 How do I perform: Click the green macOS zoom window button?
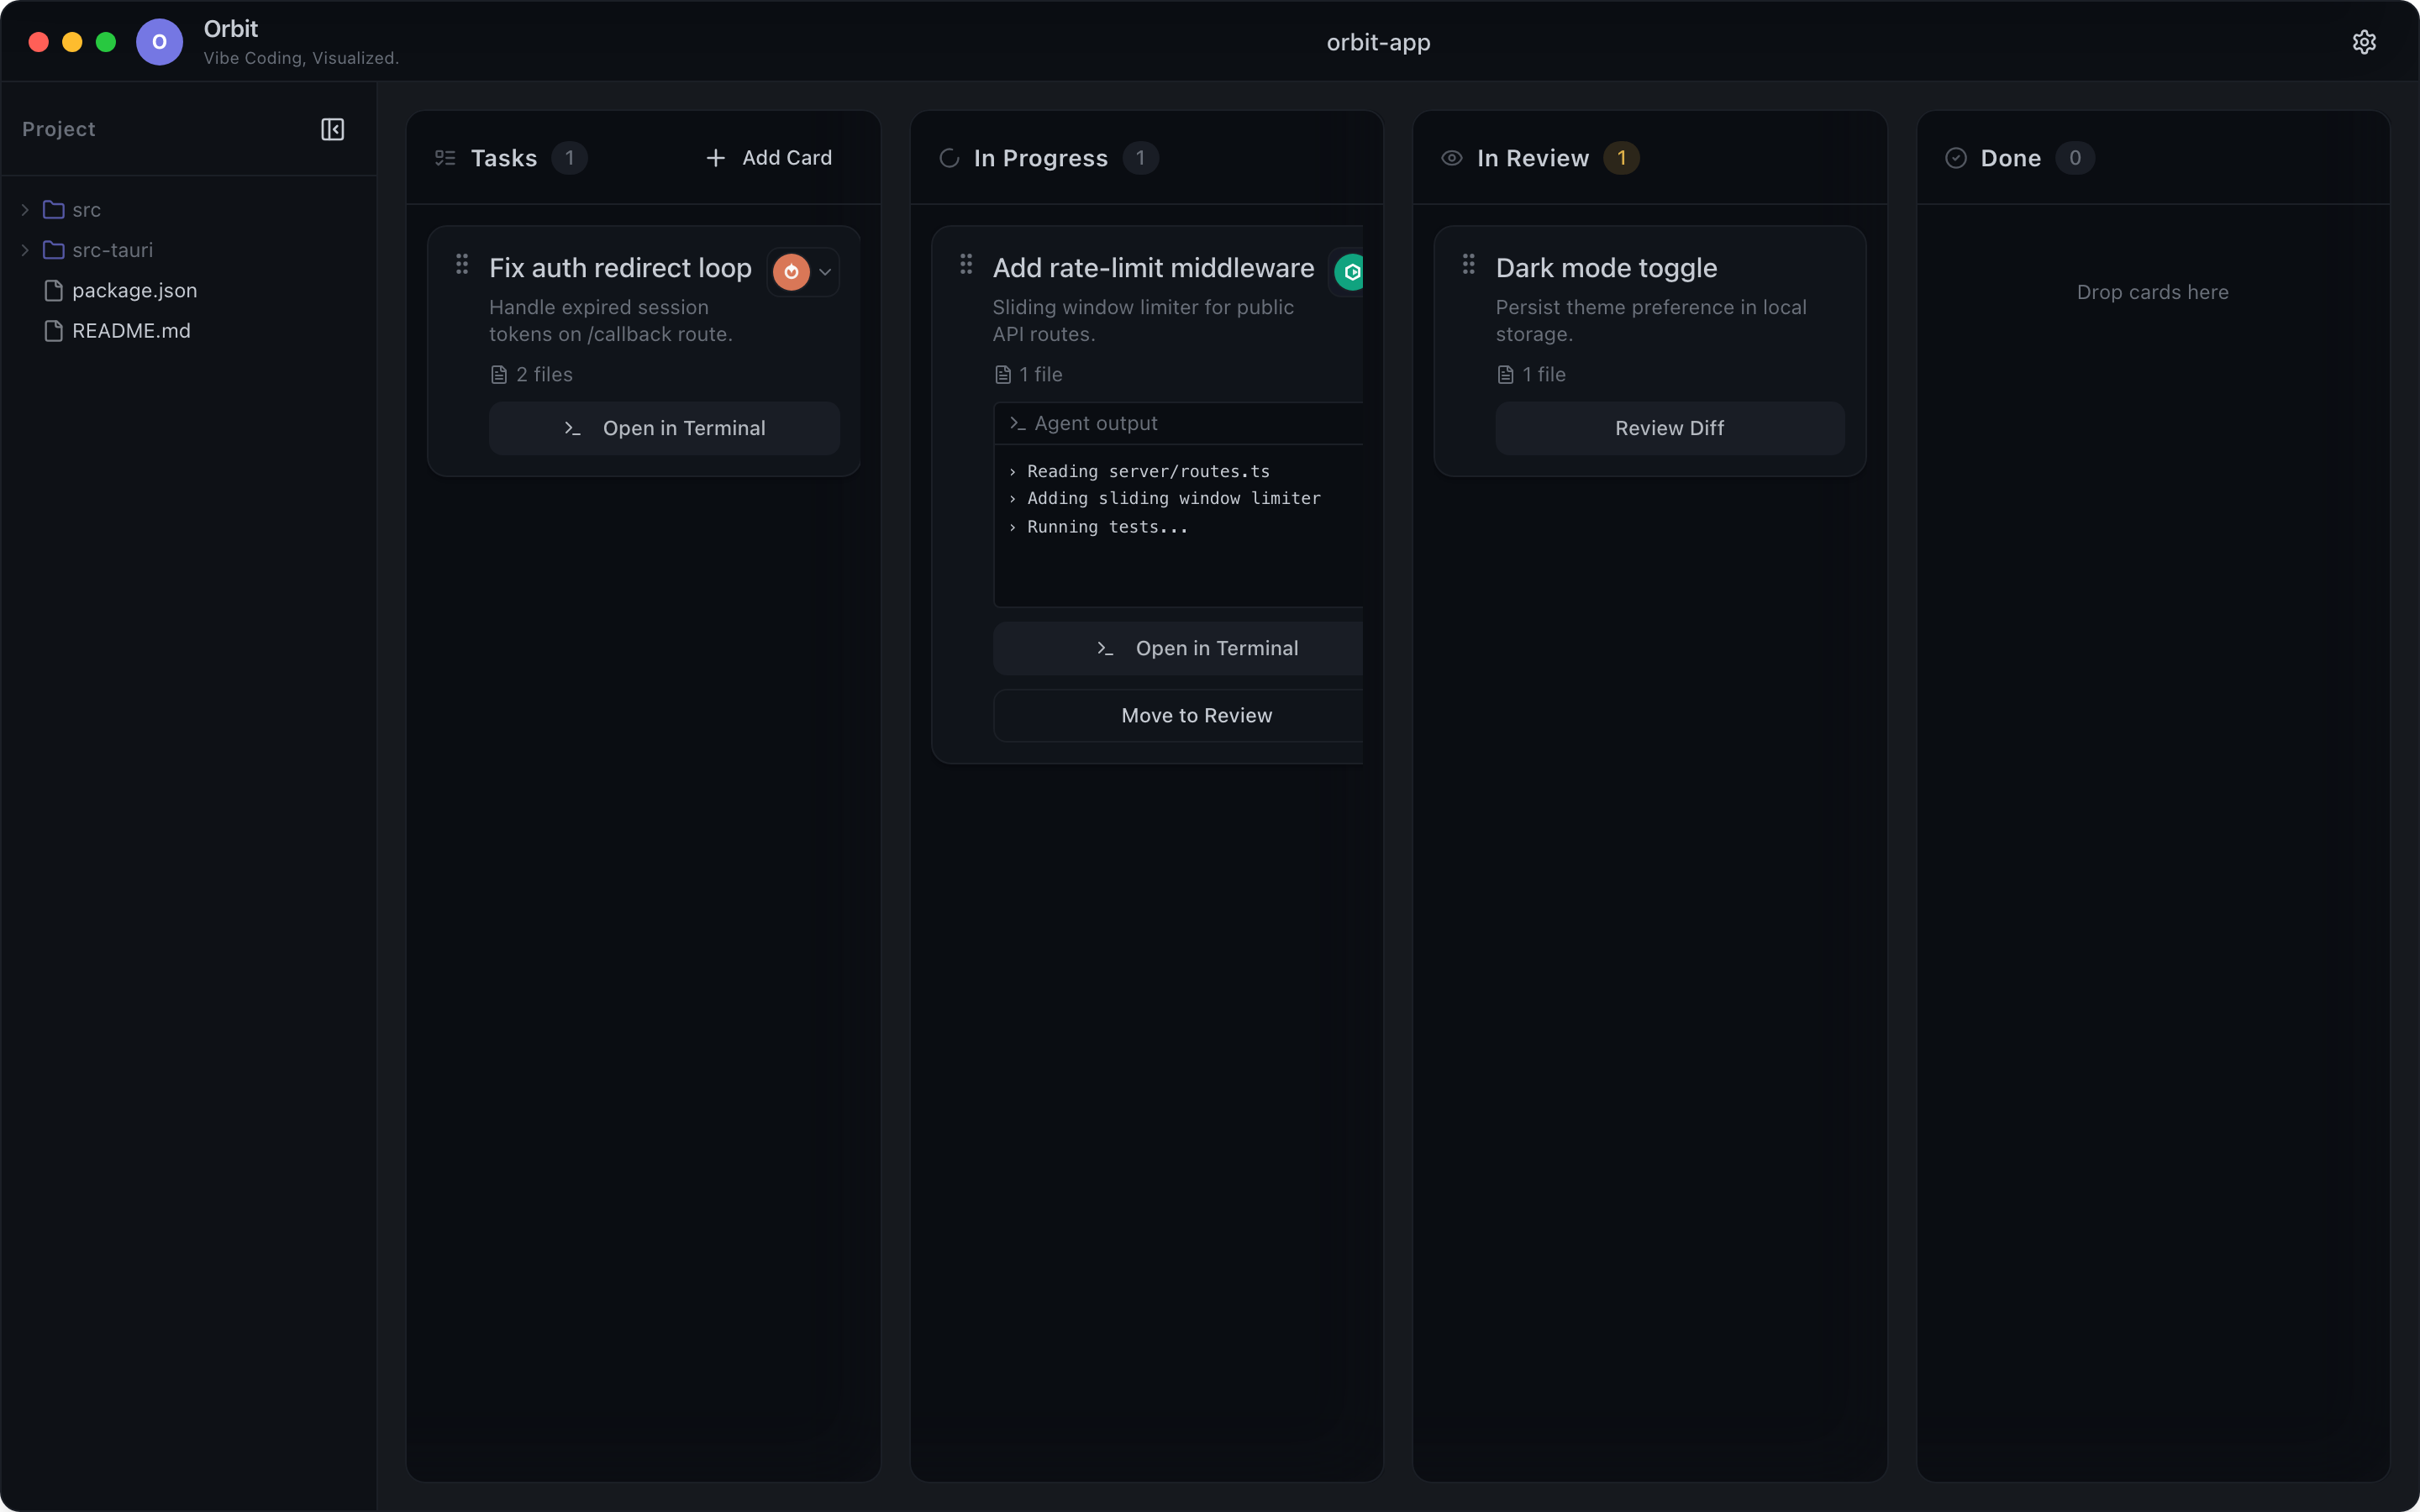[x=106, y=42]
